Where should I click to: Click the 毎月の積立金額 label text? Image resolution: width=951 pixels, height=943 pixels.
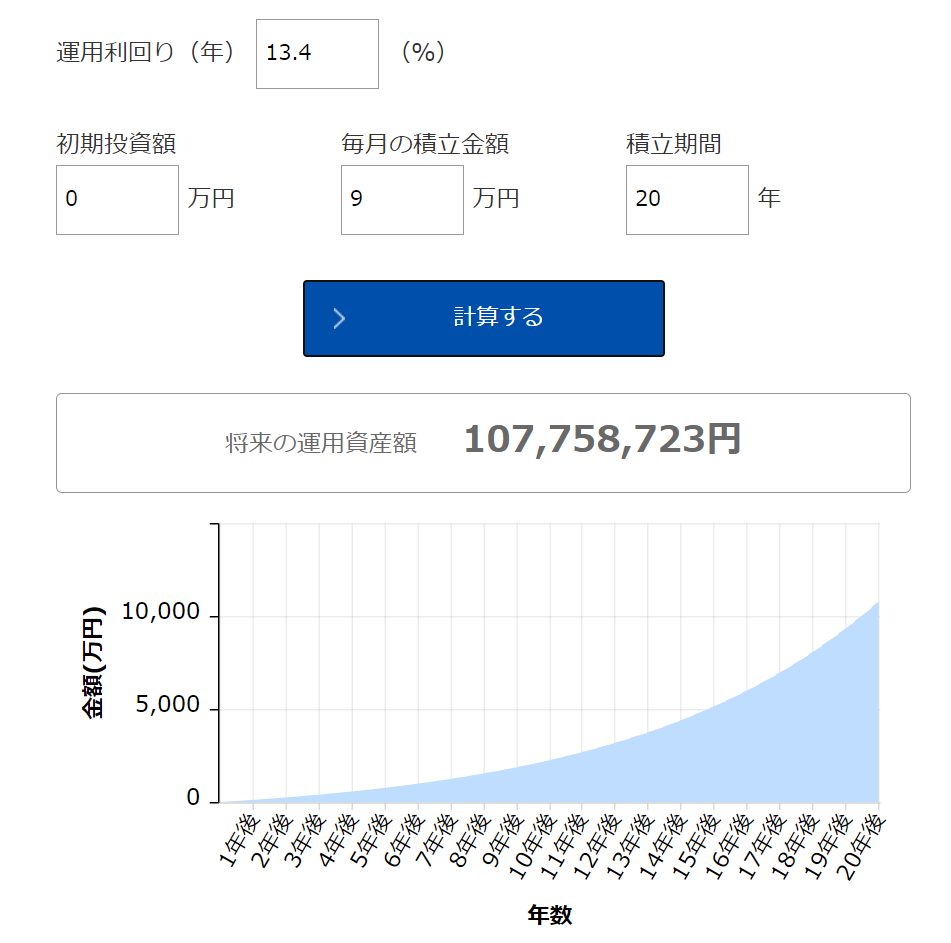click(425, 144)
